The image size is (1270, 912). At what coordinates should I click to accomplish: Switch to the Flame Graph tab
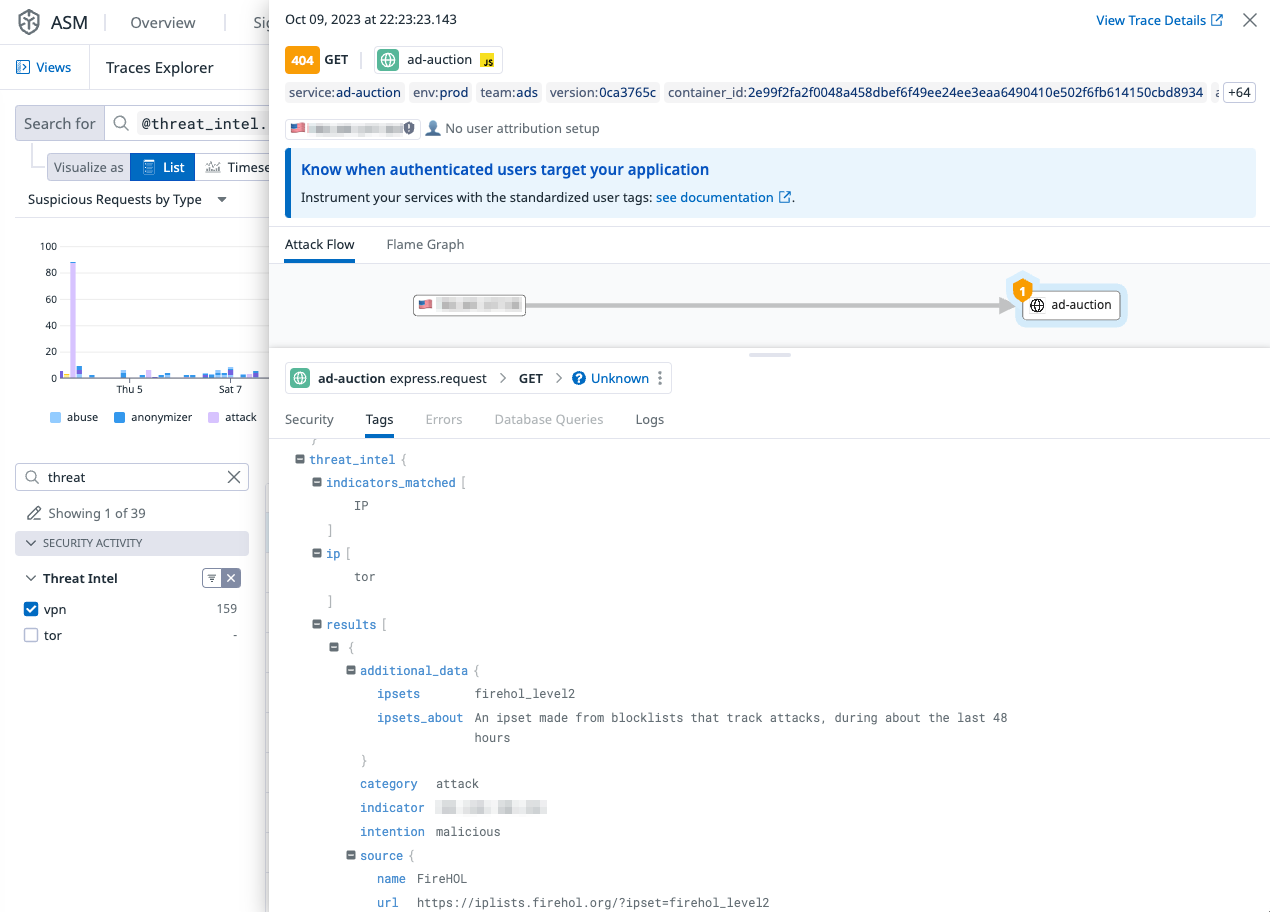pos(425,244)
